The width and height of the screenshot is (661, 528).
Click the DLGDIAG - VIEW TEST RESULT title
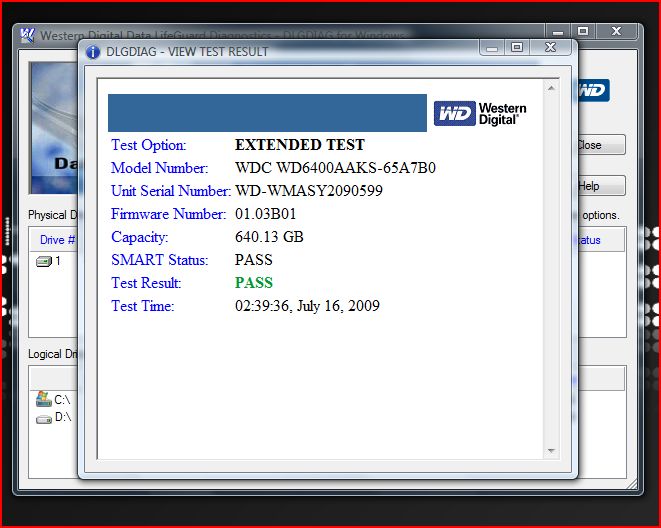click(x=187, y=51)
